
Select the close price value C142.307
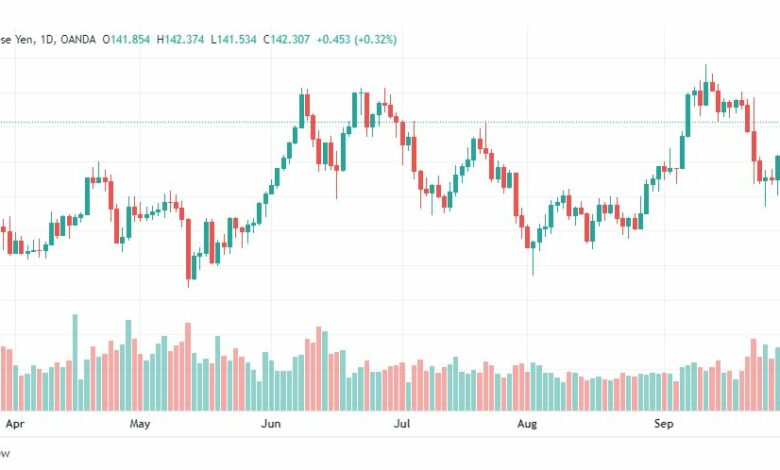(x=287, y=39)
